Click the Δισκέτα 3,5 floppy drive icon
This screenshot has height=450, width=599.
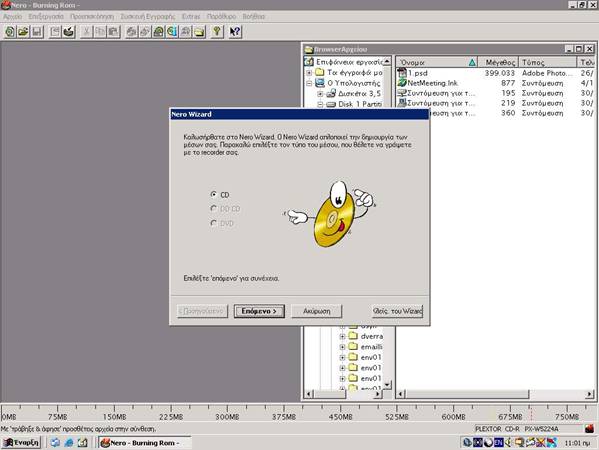(x=331, y=93)
